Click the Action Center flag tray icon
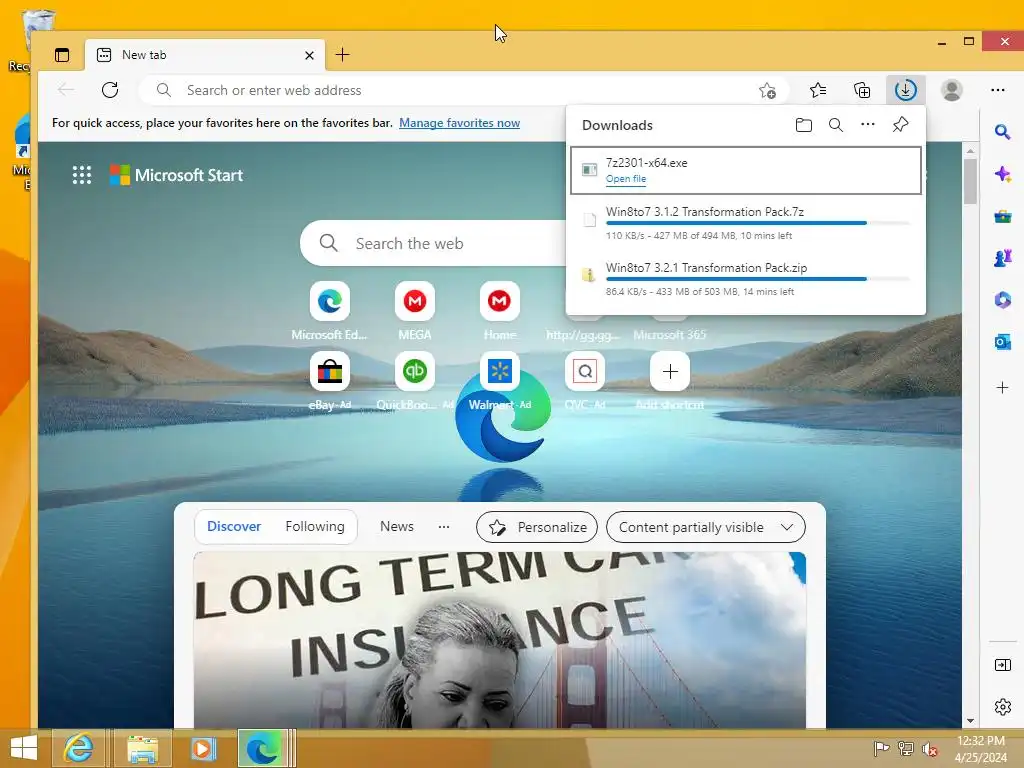Screen dimensions: 1024x768 coord(882,748)
